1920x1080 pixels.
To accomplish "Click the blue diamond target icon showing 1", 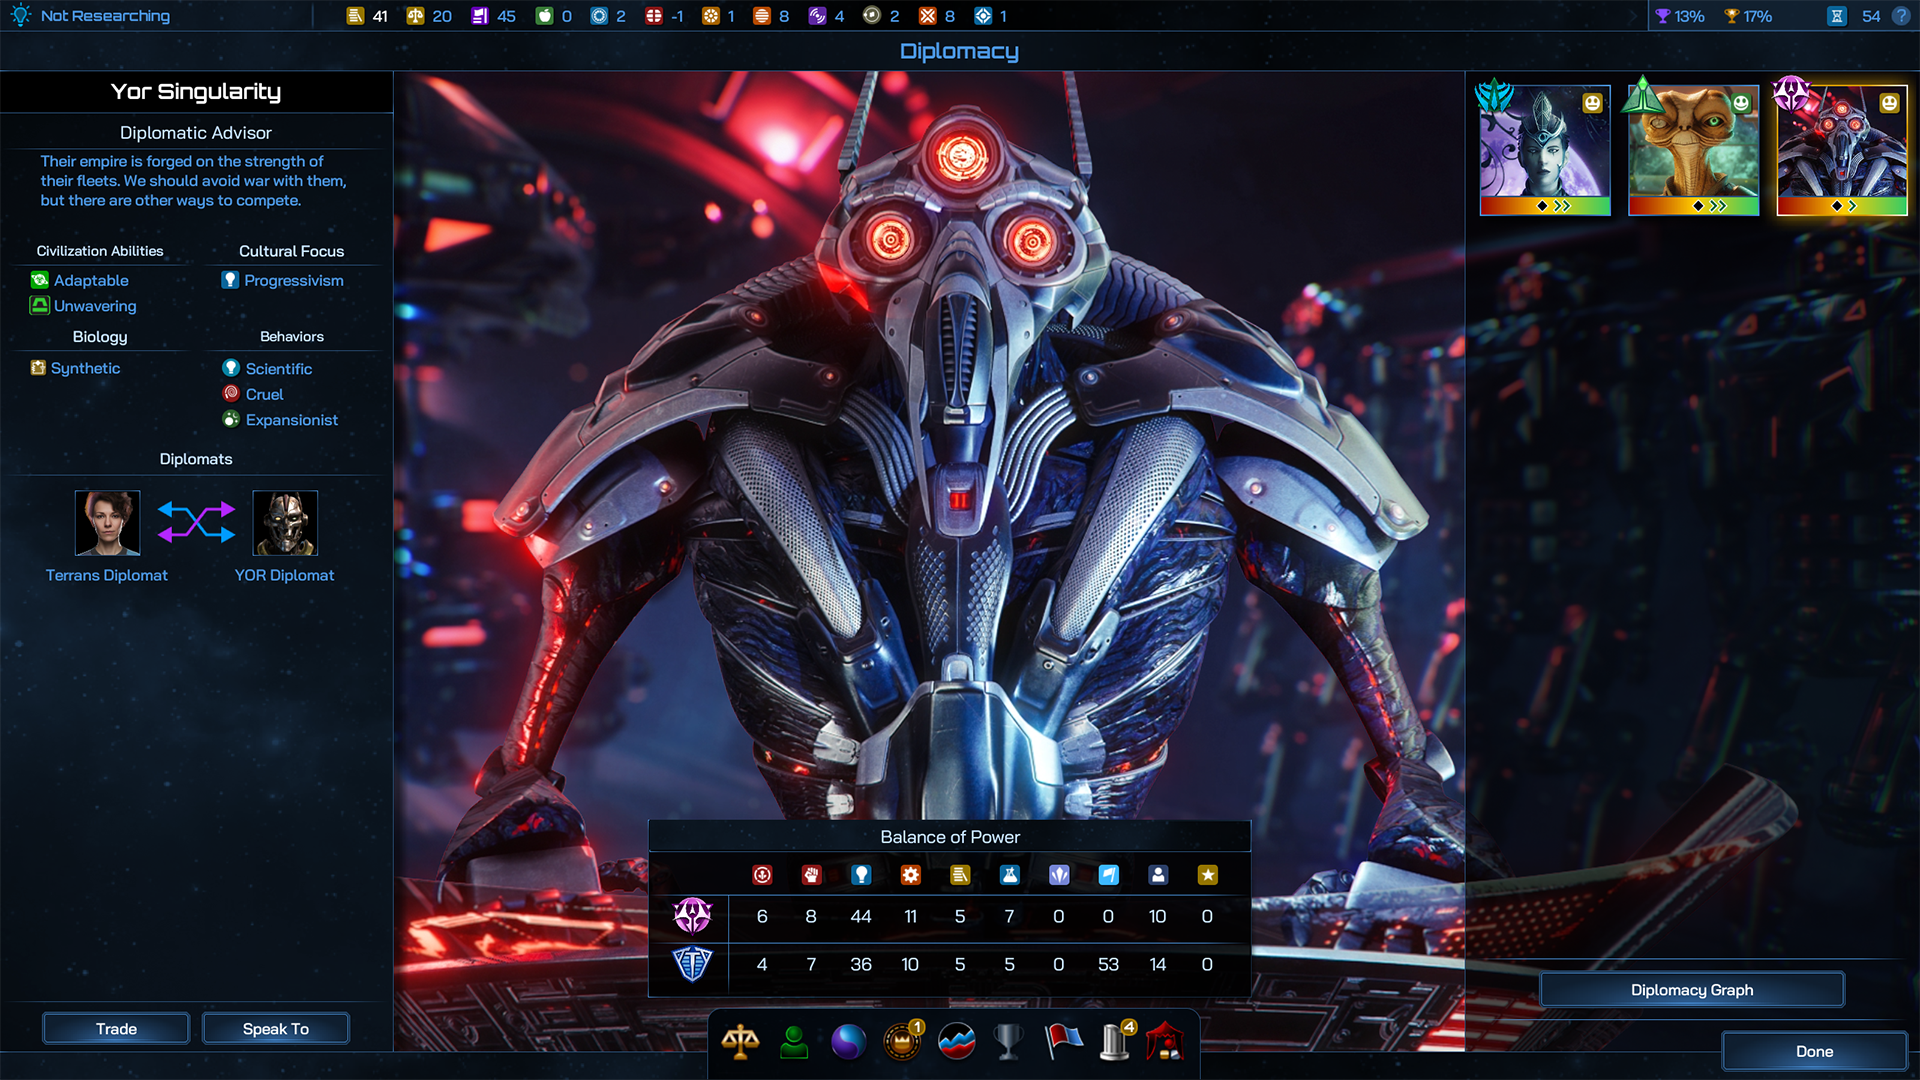I will 983,16.
